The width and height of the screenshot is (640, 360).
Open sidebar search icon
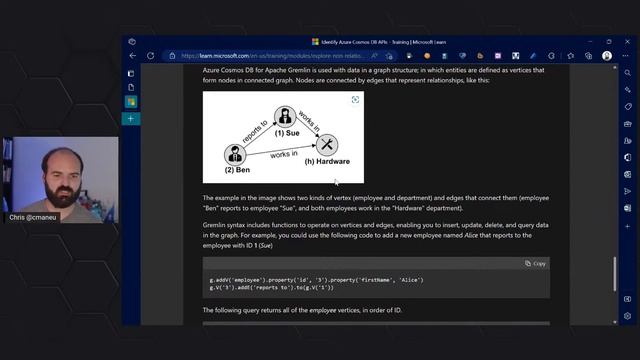click(628, 73)
